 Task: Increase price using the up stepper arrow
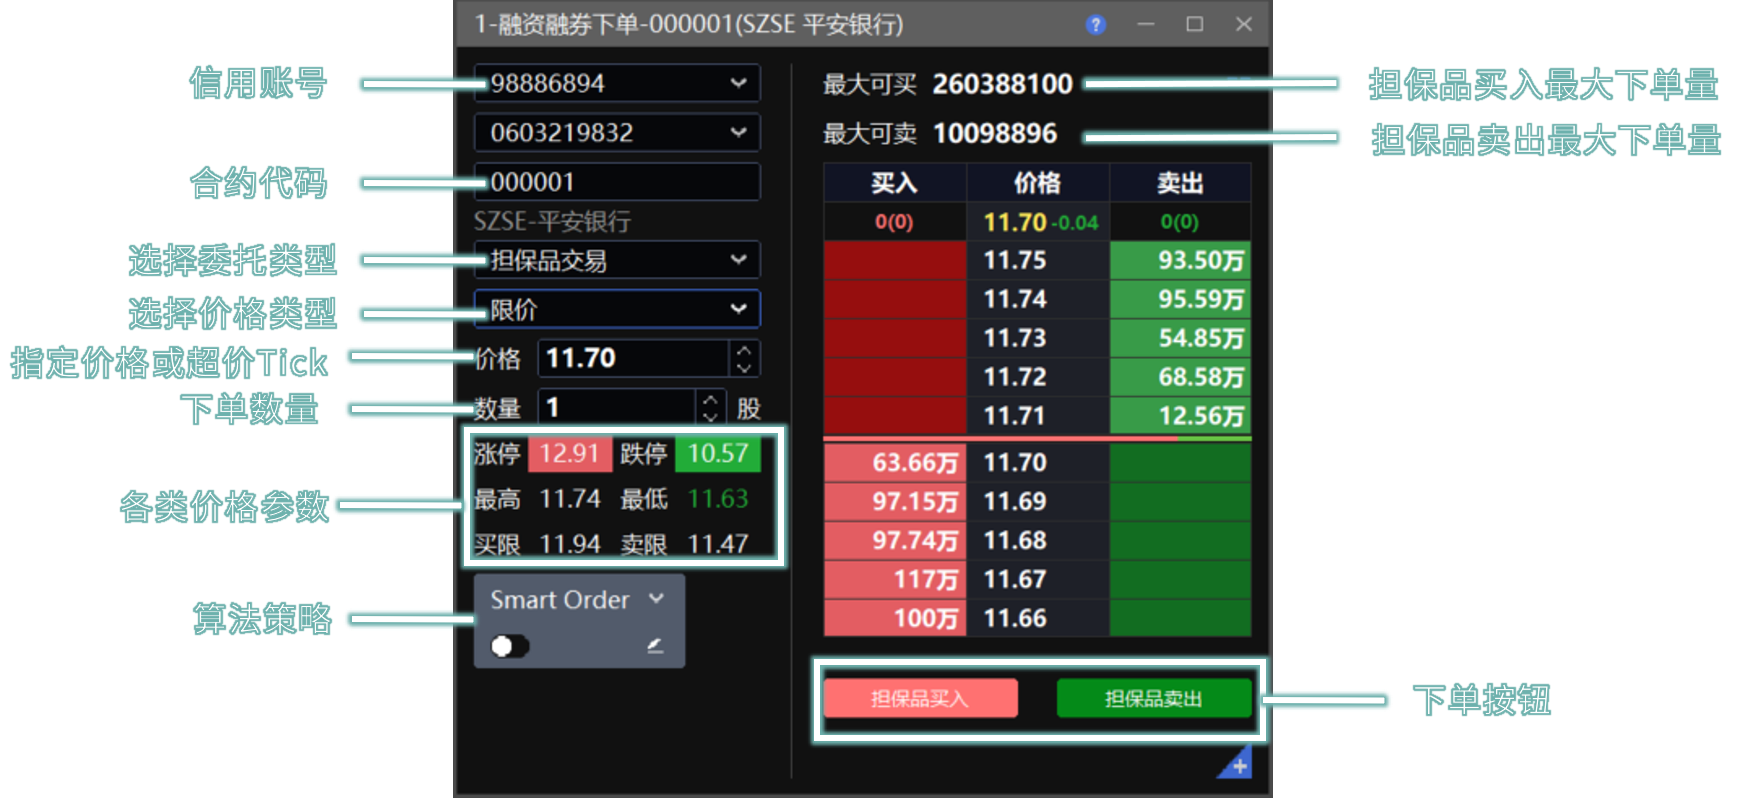pyautogui.click(x=744, y=350)
